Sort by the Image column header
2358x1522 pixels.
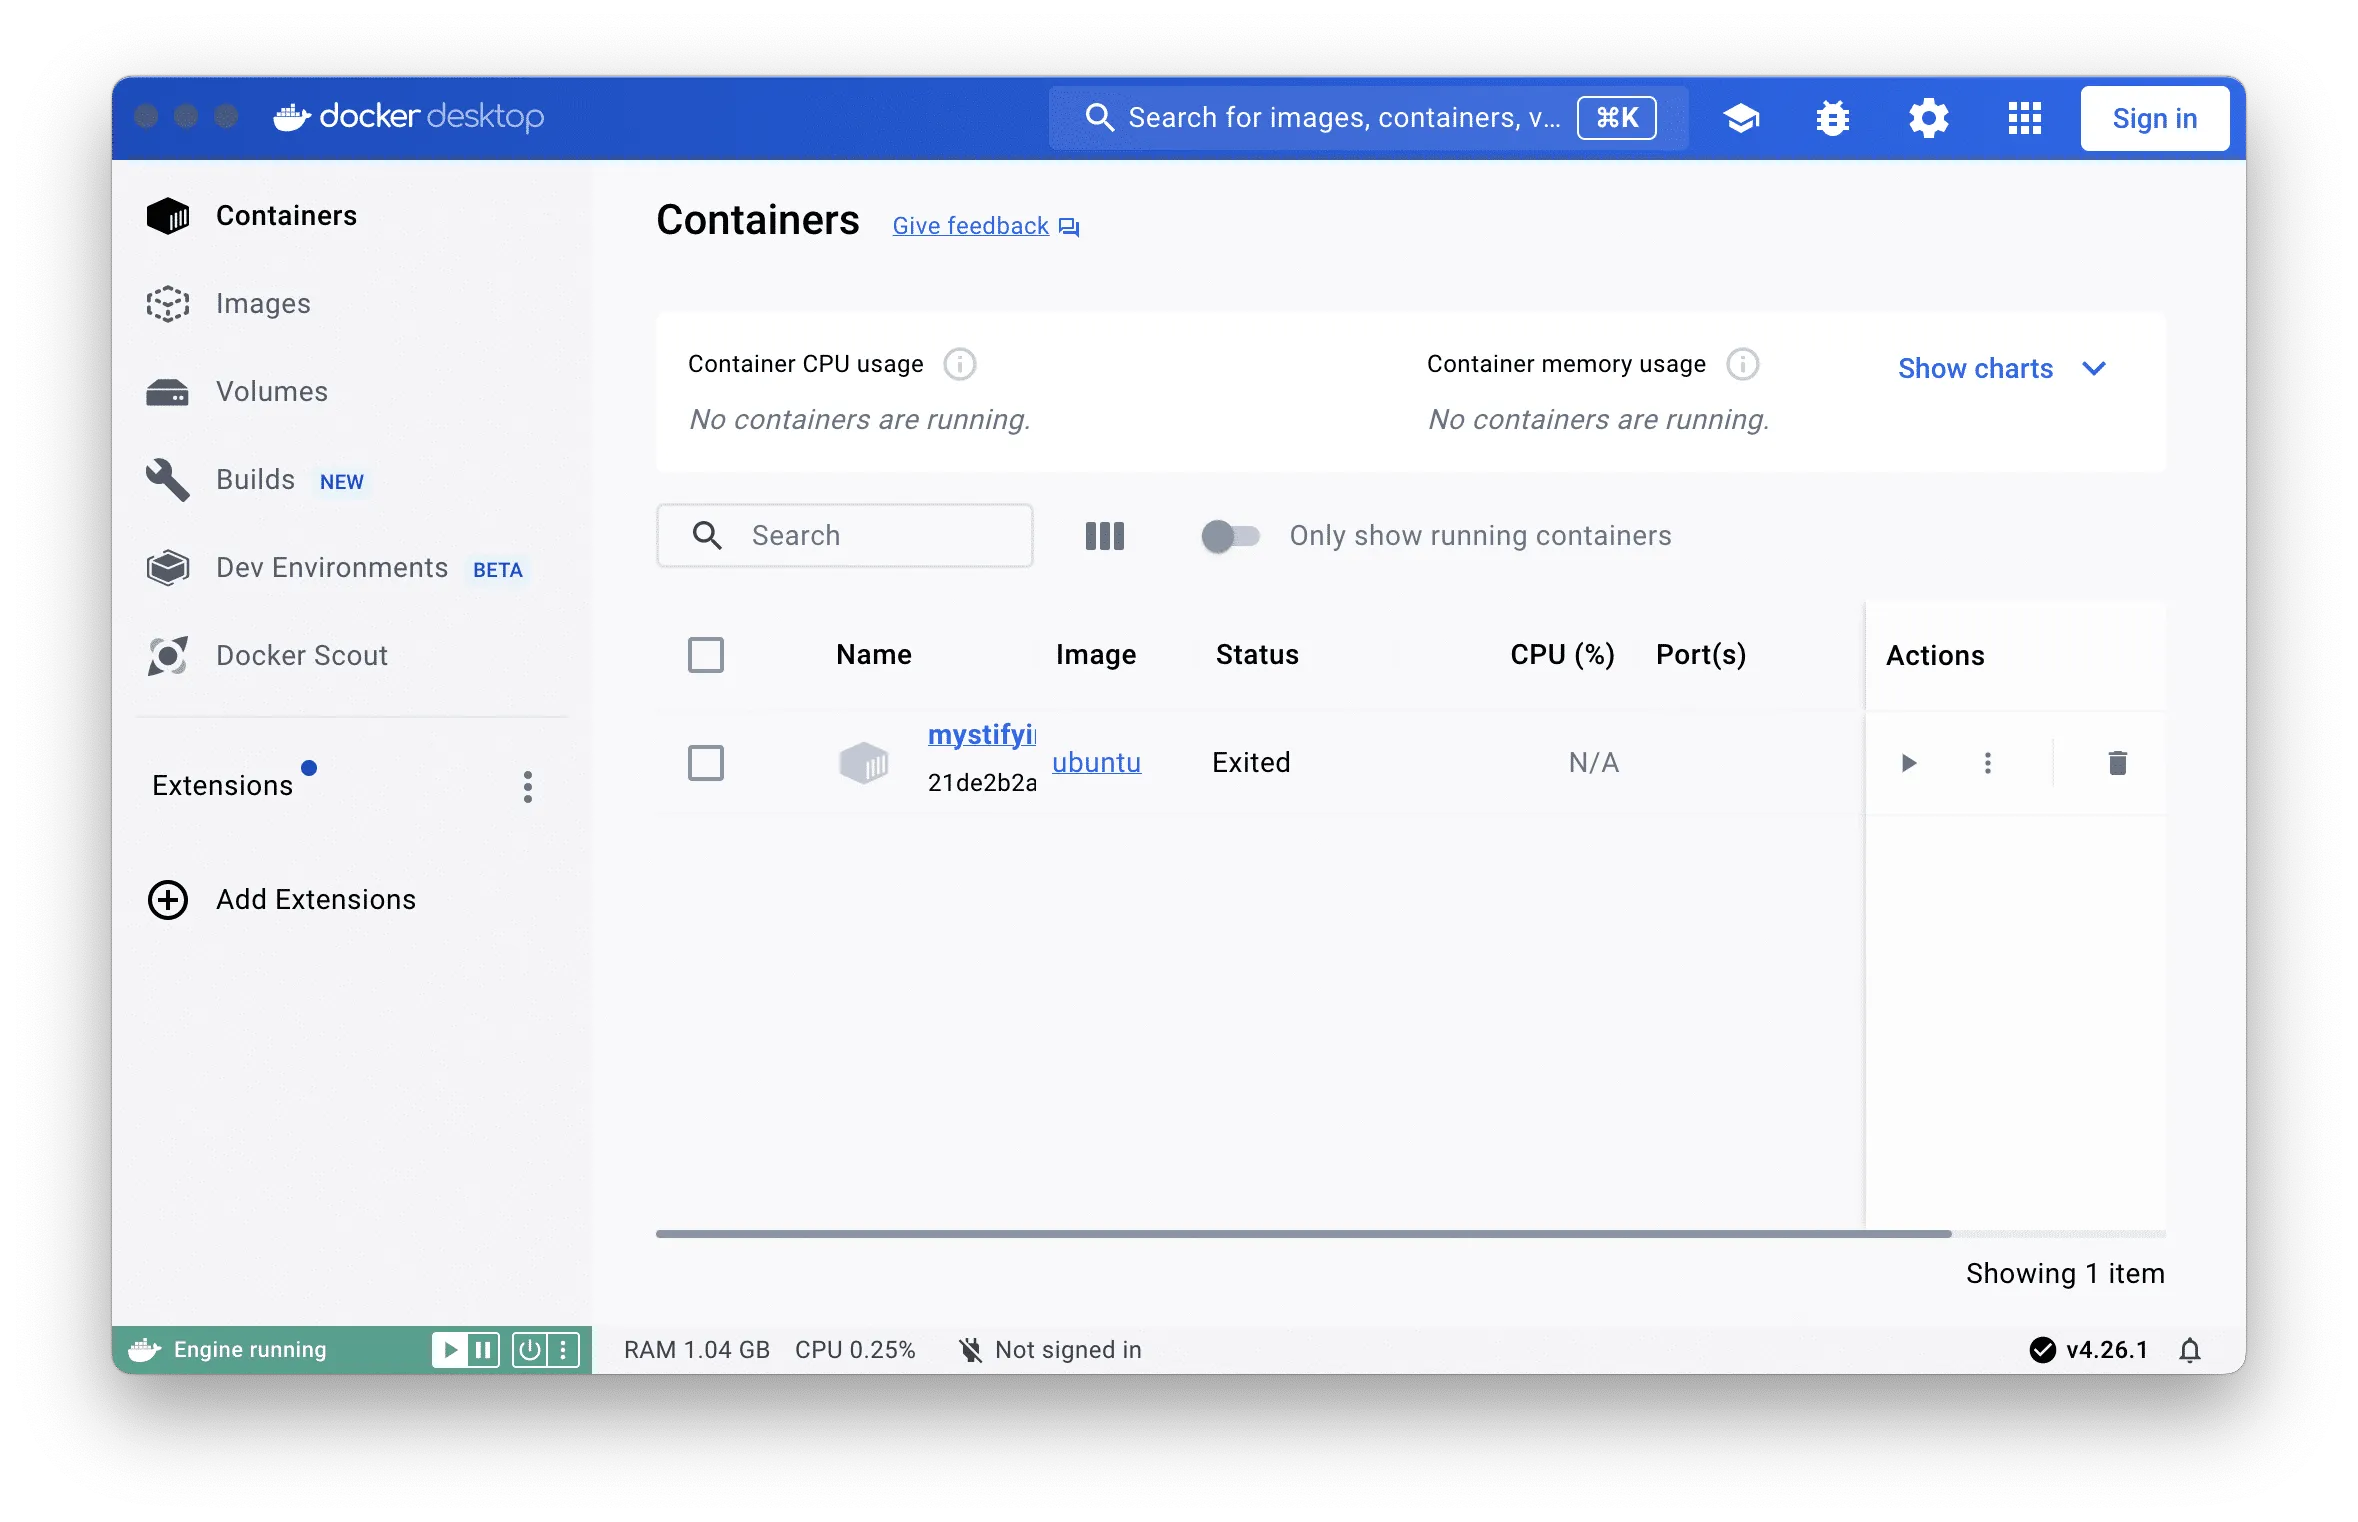pos(1095,655)
